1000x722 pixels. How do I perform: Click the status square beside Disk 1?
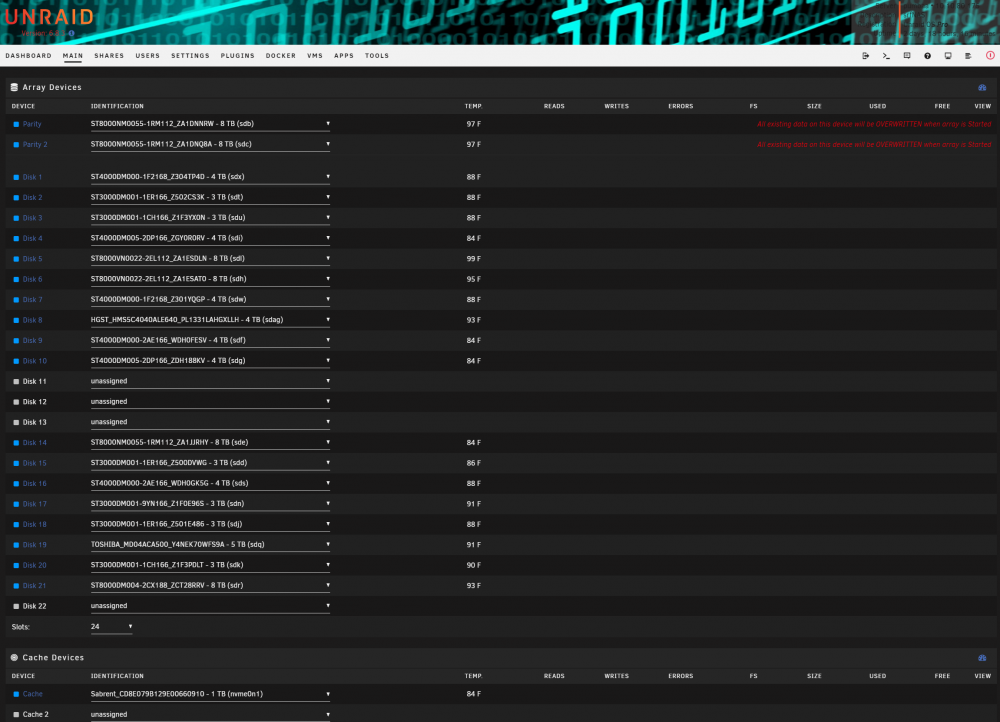tap(16, 177)
